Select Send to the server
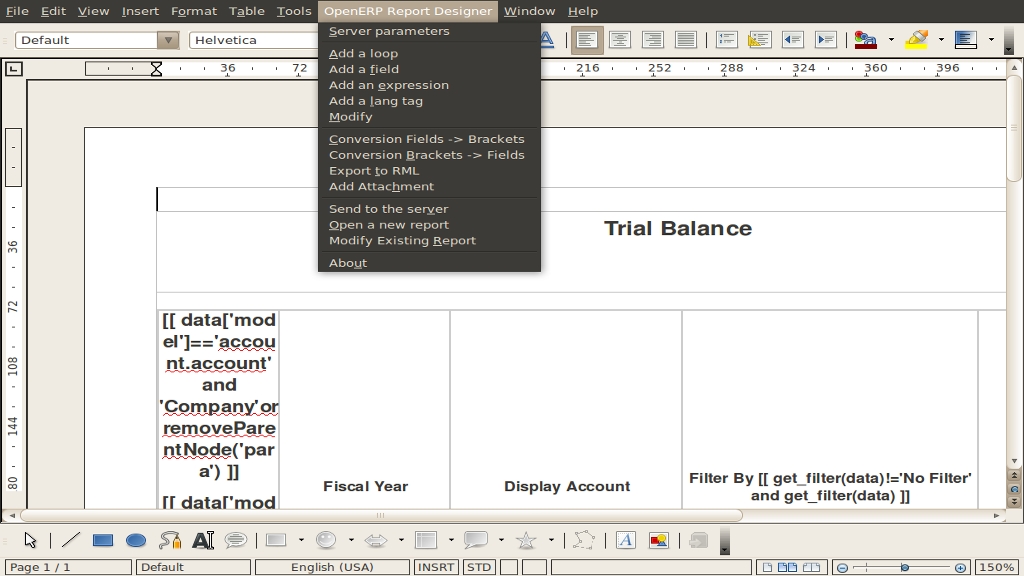Screen dimensions: 1024x576 pos(388,209)
